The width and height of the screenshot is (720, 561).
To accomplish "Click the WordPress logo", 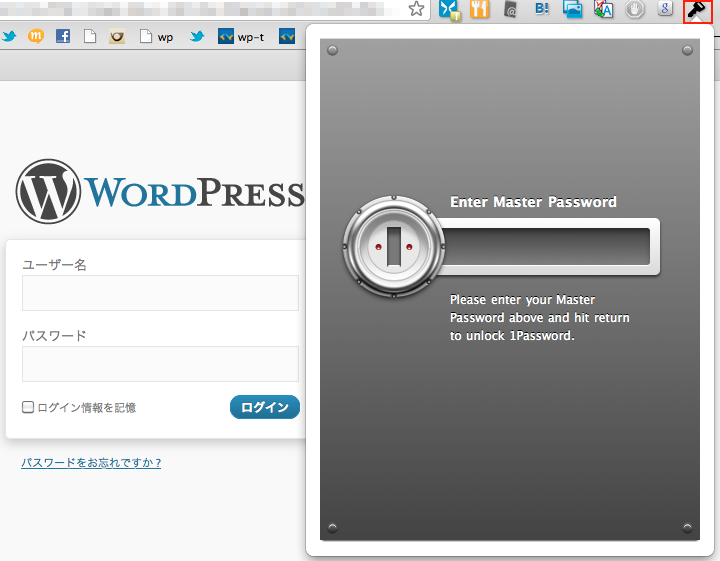I will click(x=160, y=191).
